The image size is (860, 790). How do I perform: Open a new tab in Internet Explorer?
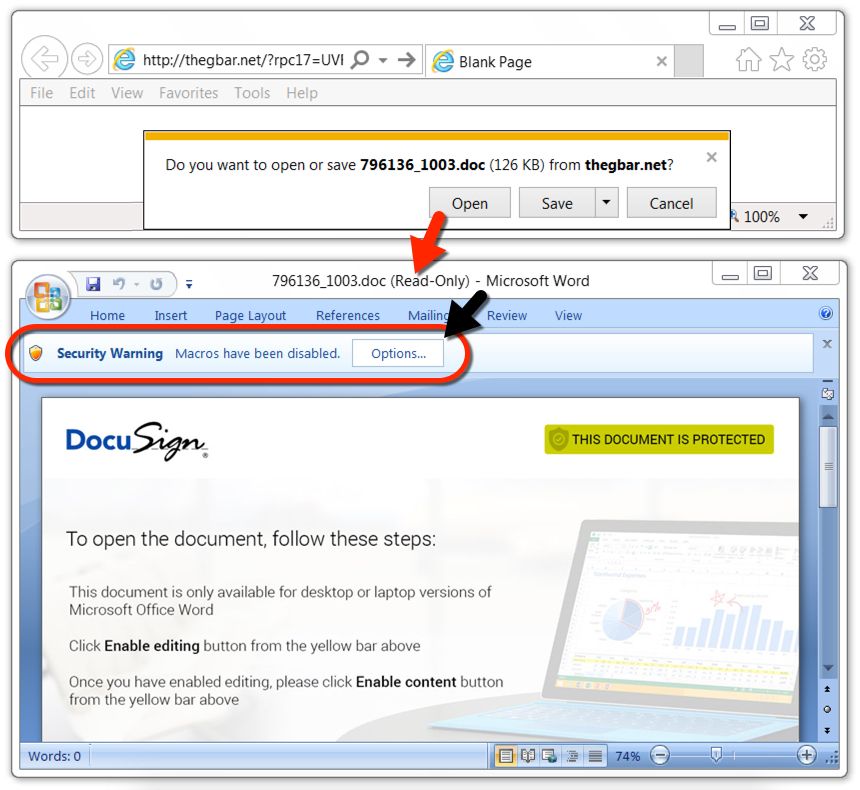point(689,61)
